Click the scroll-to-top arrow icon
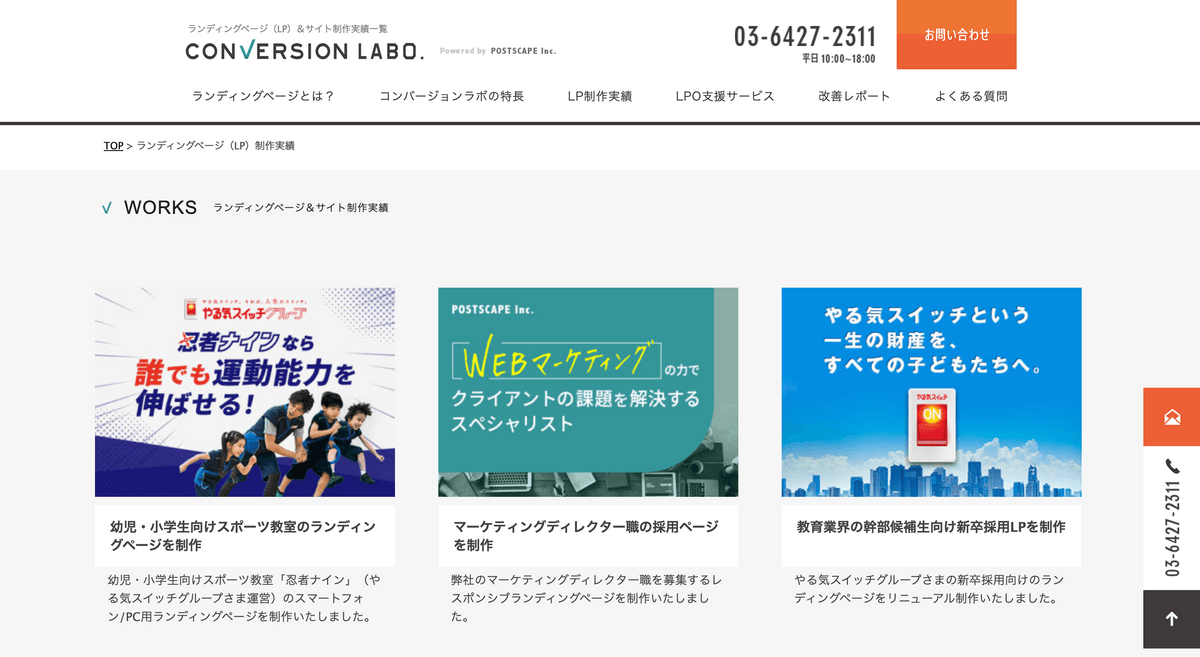 pyautogui.click(x=1172, y=619)
